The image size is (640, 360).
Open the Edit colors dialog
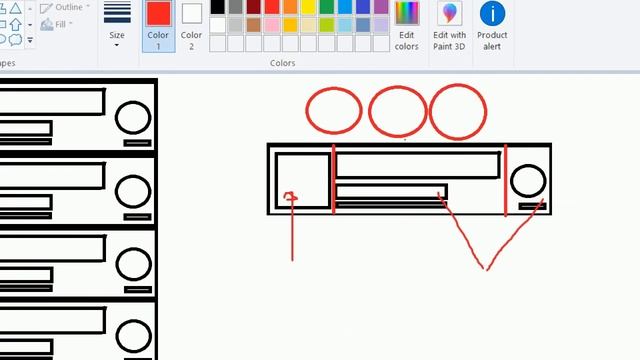[x=407, y=25]
